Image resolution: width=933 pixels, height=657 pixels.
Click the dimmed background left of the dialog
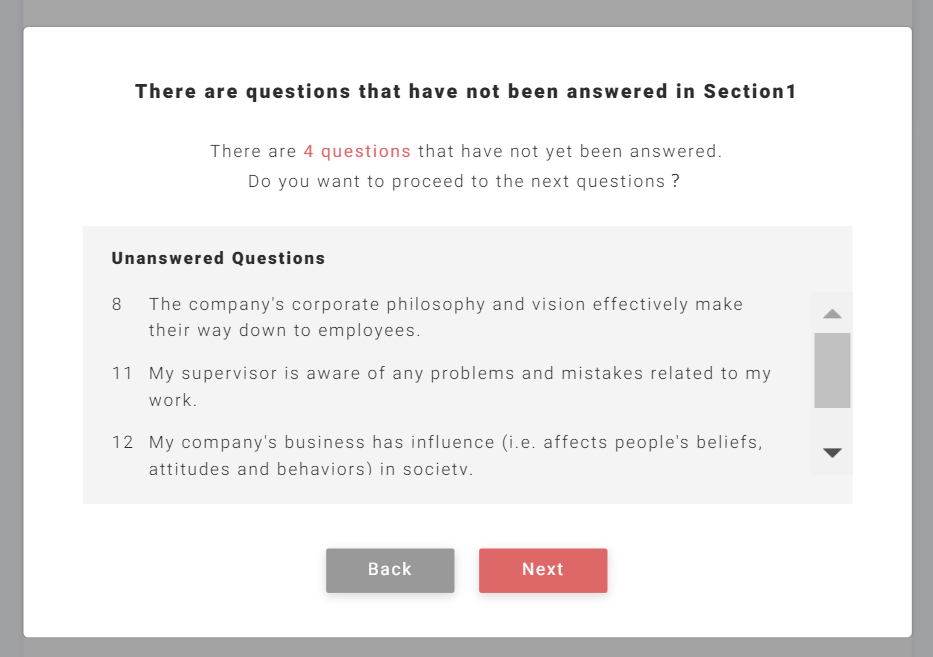coord(11,330)
